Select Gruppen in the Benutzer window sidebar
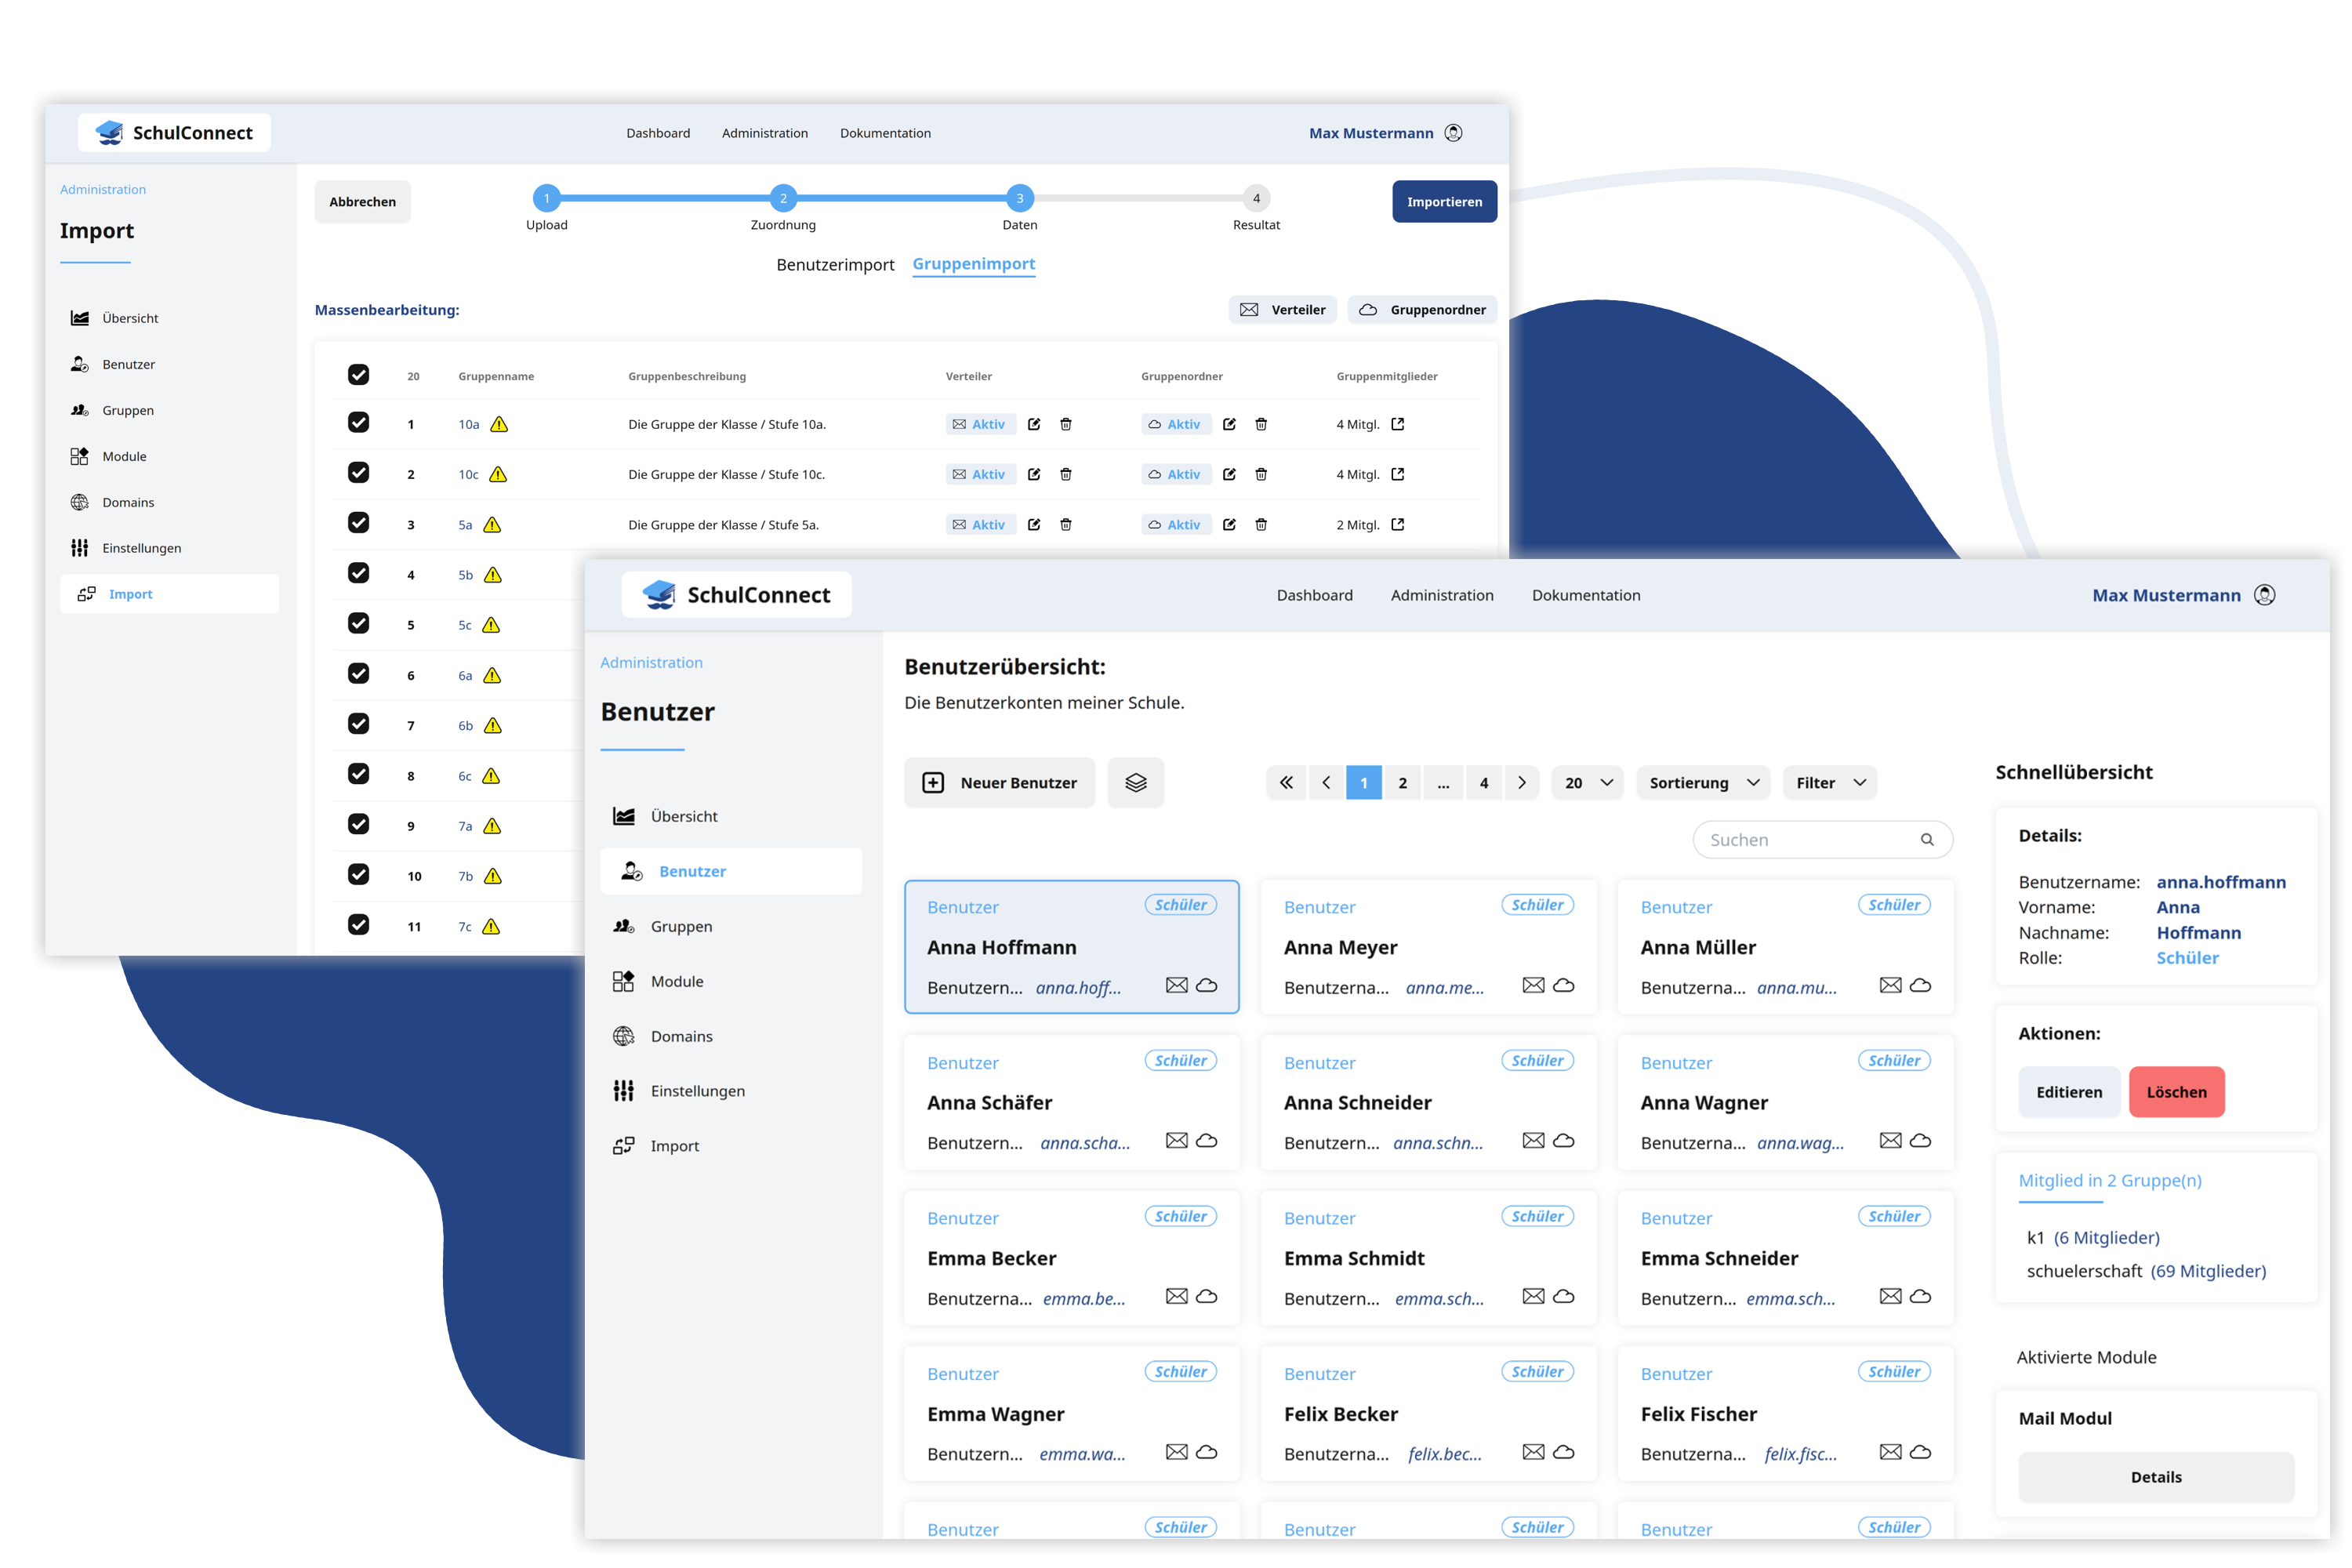The height and width of the screenshot is (1568, 2352). click(x=731, y=927)
